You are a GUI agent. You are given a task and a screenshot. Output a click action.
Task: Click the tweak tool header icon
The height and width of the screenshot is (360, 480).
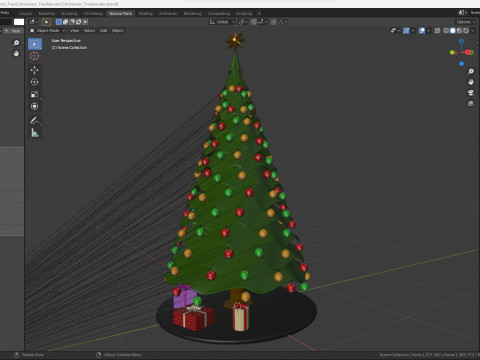coord(46,22)
